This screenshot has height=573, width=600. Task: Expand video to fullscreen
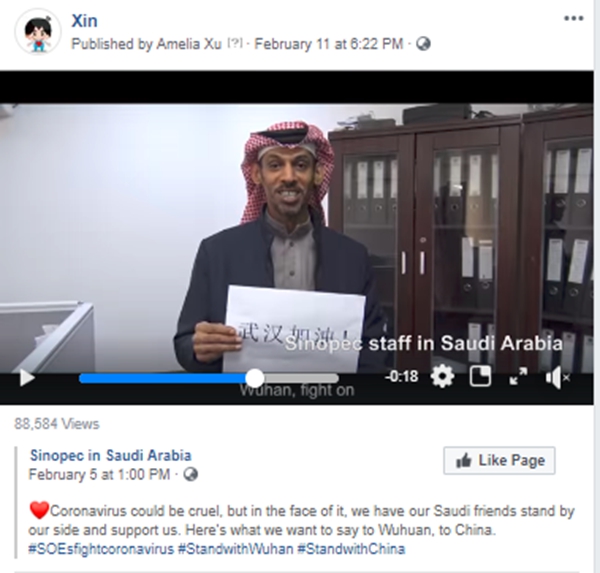pos(518,376)
